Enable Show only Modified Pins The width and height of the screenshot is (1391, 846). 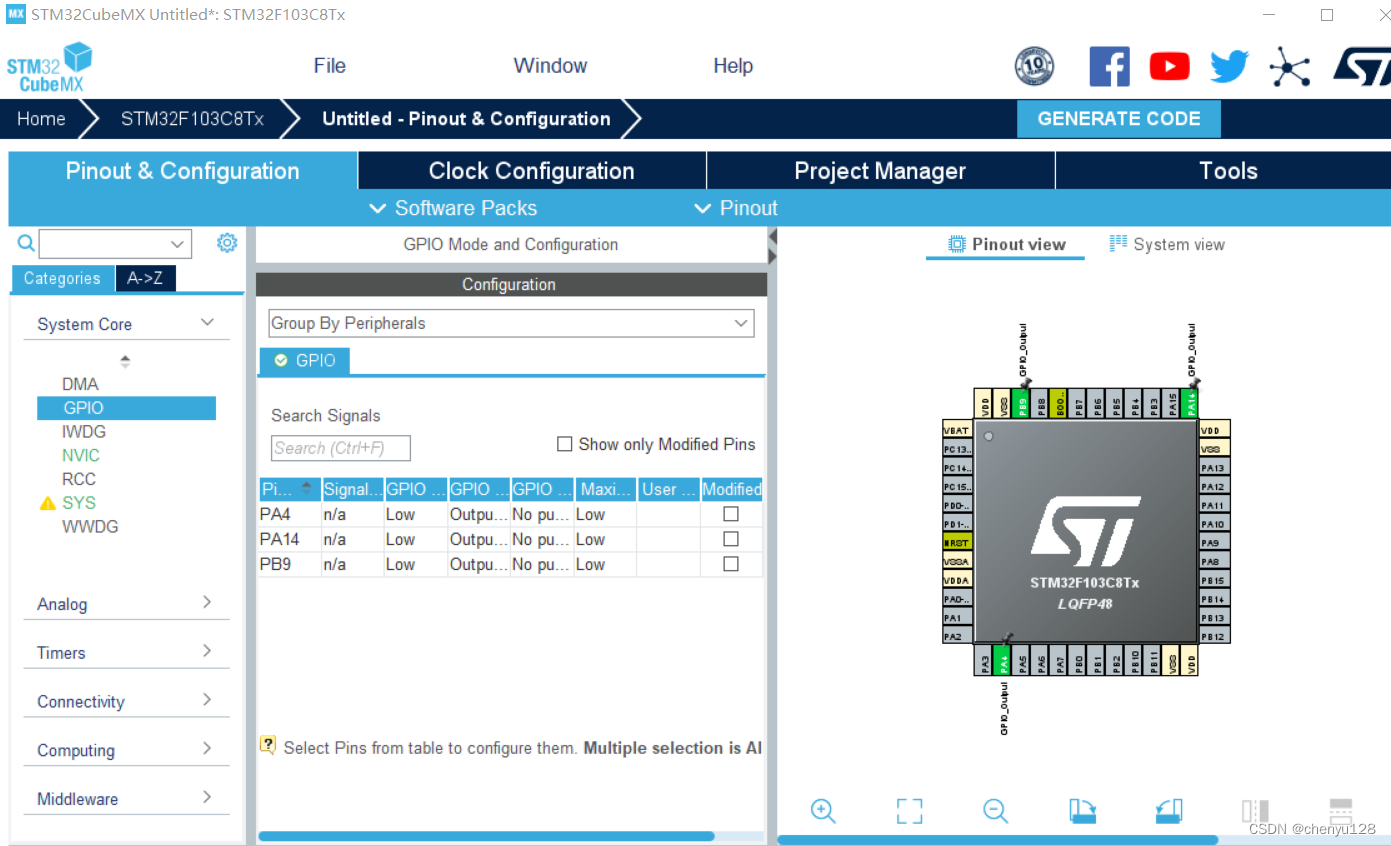tap(565, 444)
